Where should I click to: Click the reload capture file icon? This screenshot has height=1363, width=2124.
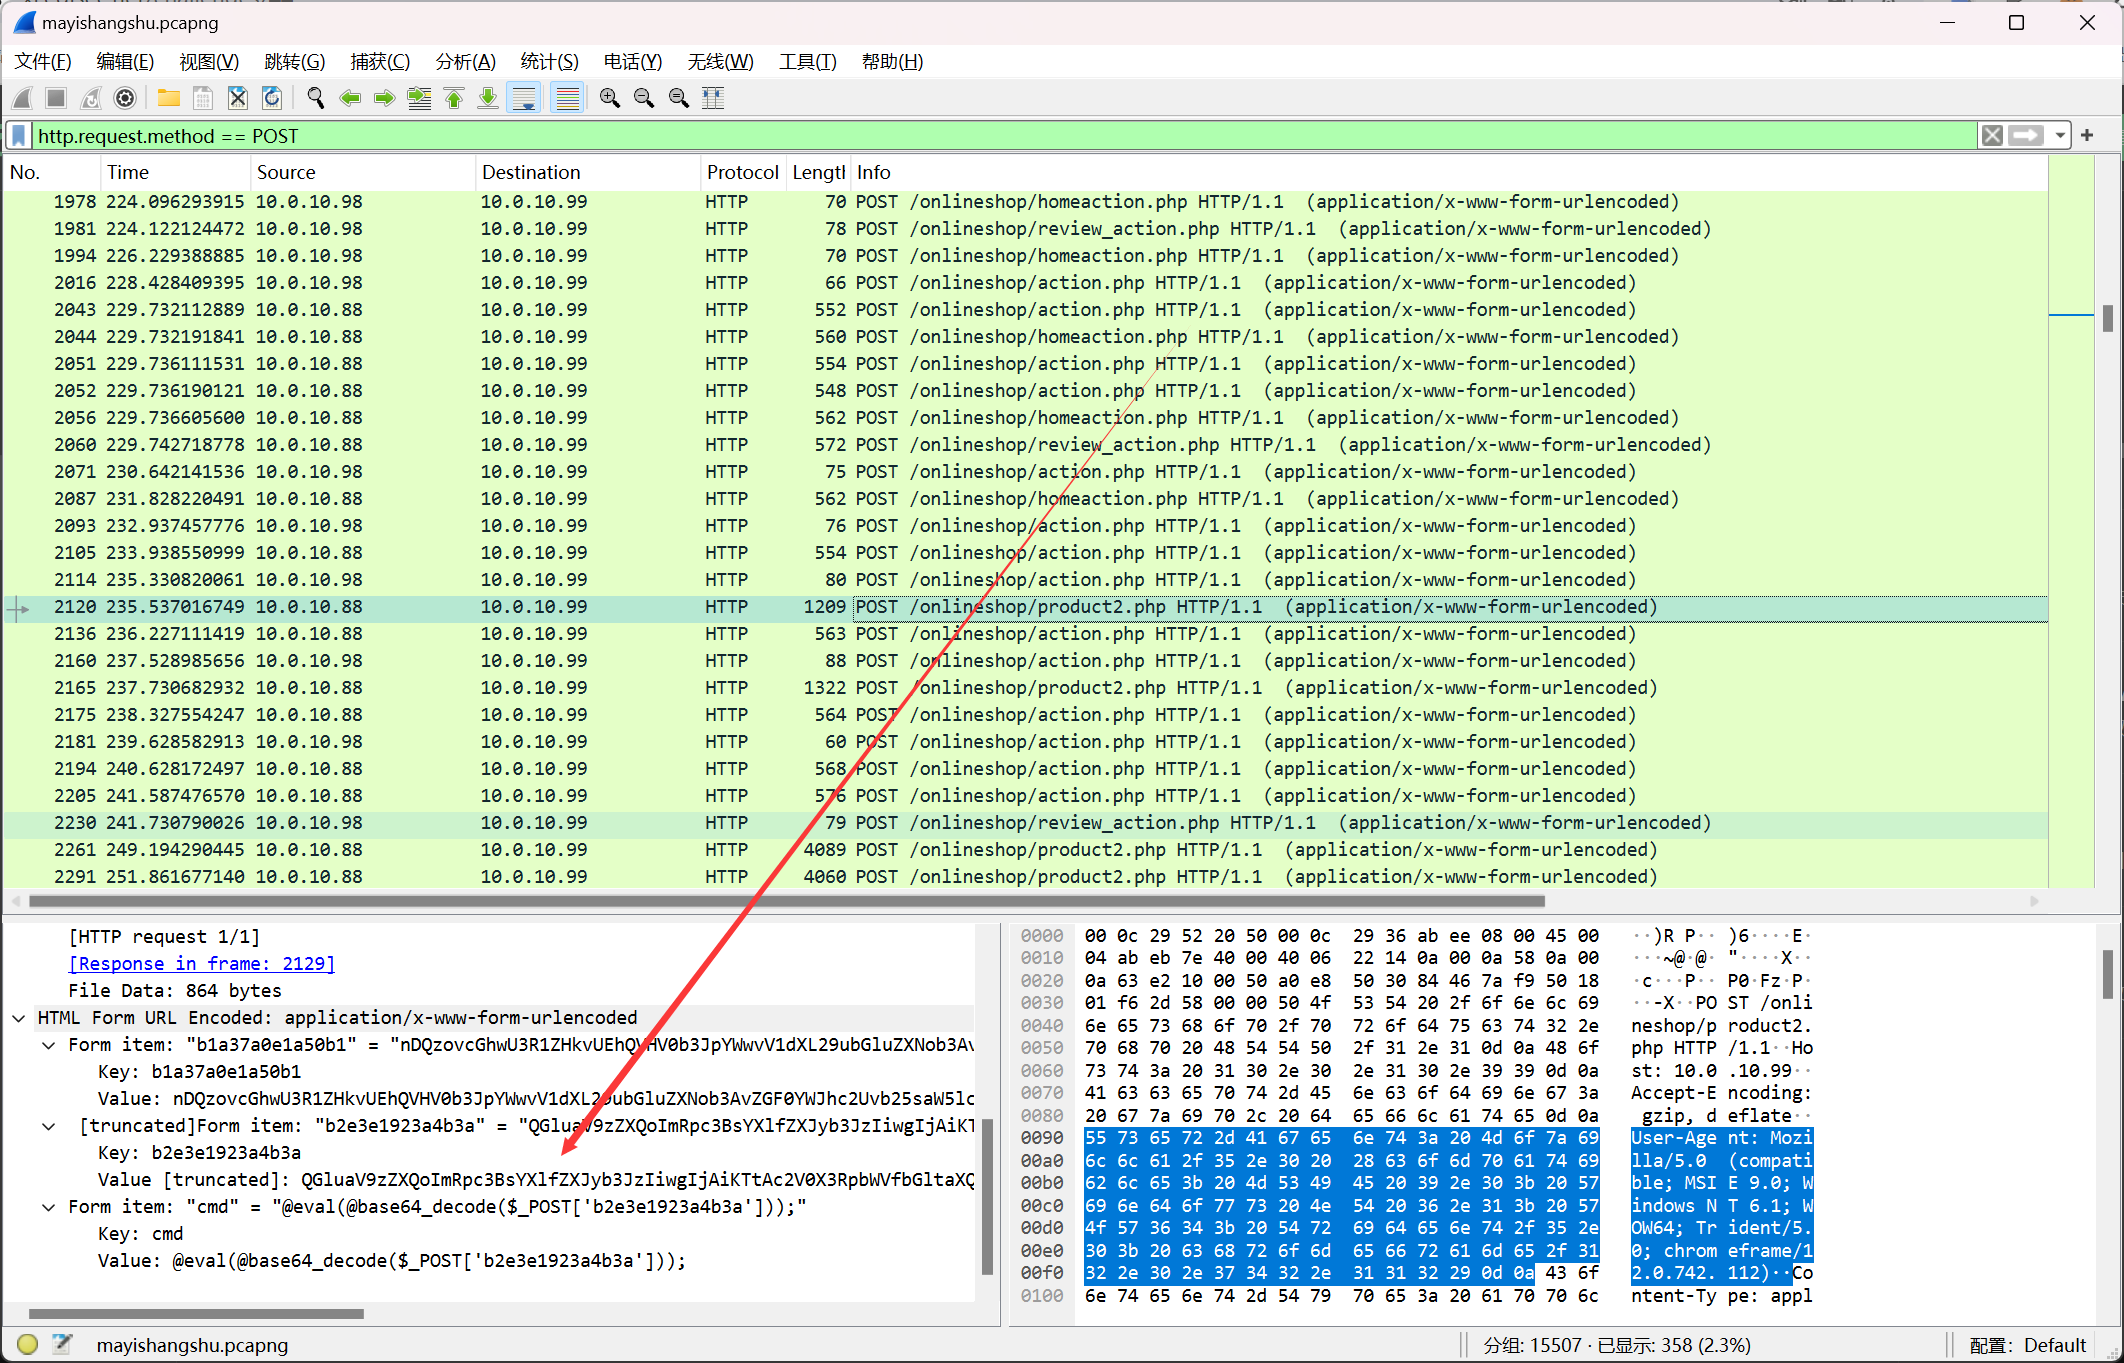pos(272,98)
